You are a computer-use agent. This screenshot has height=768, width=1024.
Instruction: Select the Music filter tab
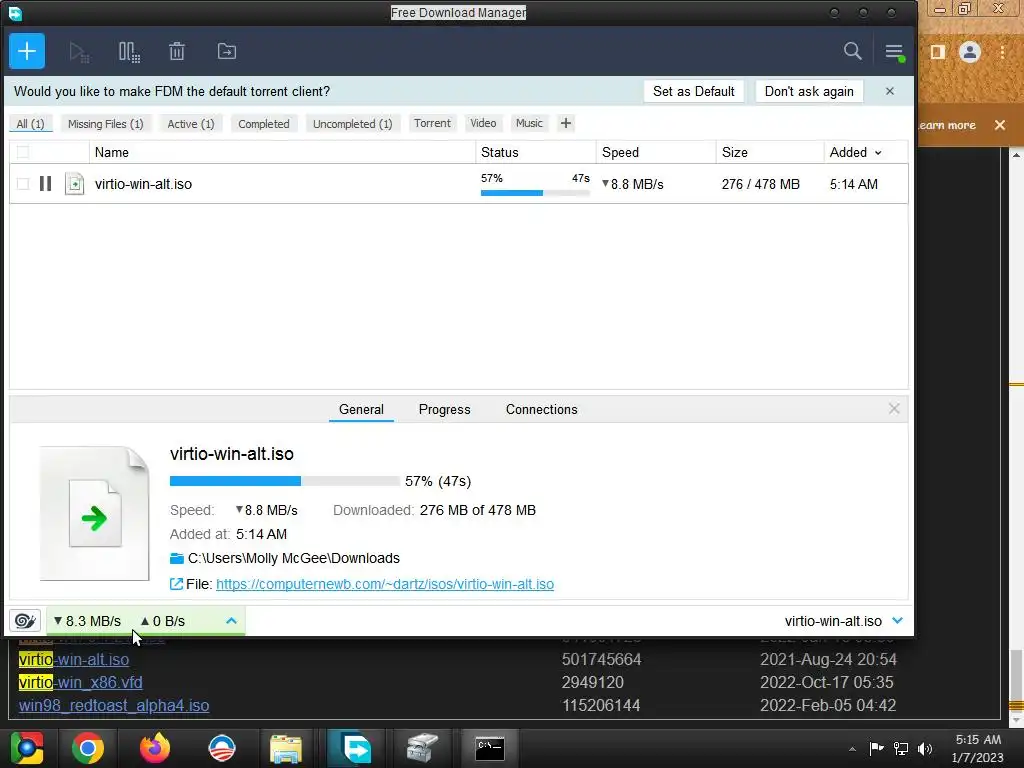[x=529, y=123]
